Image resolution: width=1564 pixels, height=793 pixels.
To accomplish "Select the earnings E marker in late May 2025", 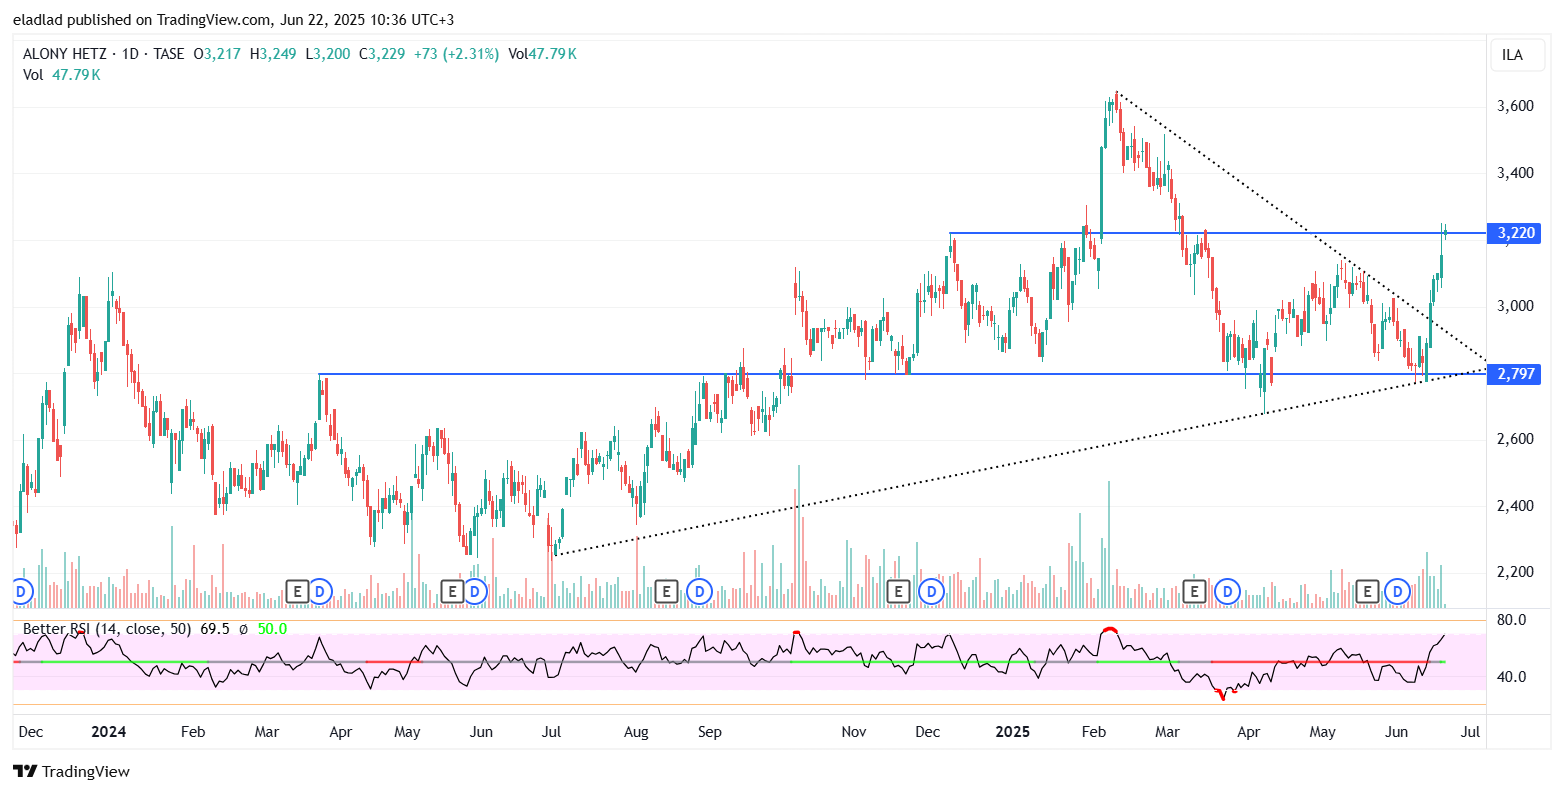I will [x=1367, y=592].
